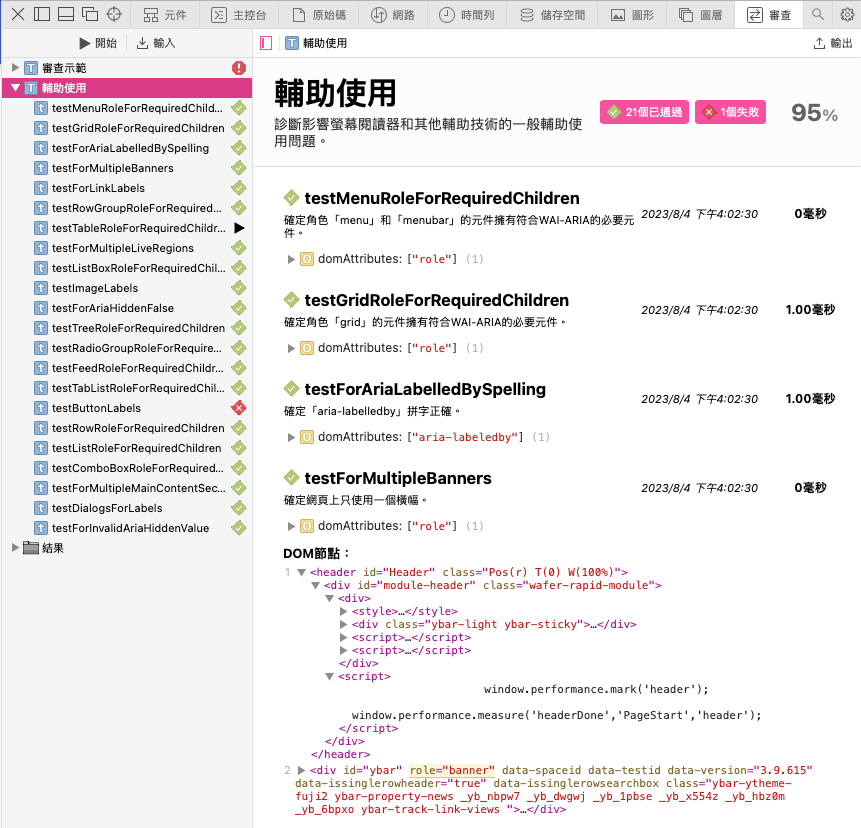
Task: Select the 審查 audit tab
Action: click(x=769, y=15)
